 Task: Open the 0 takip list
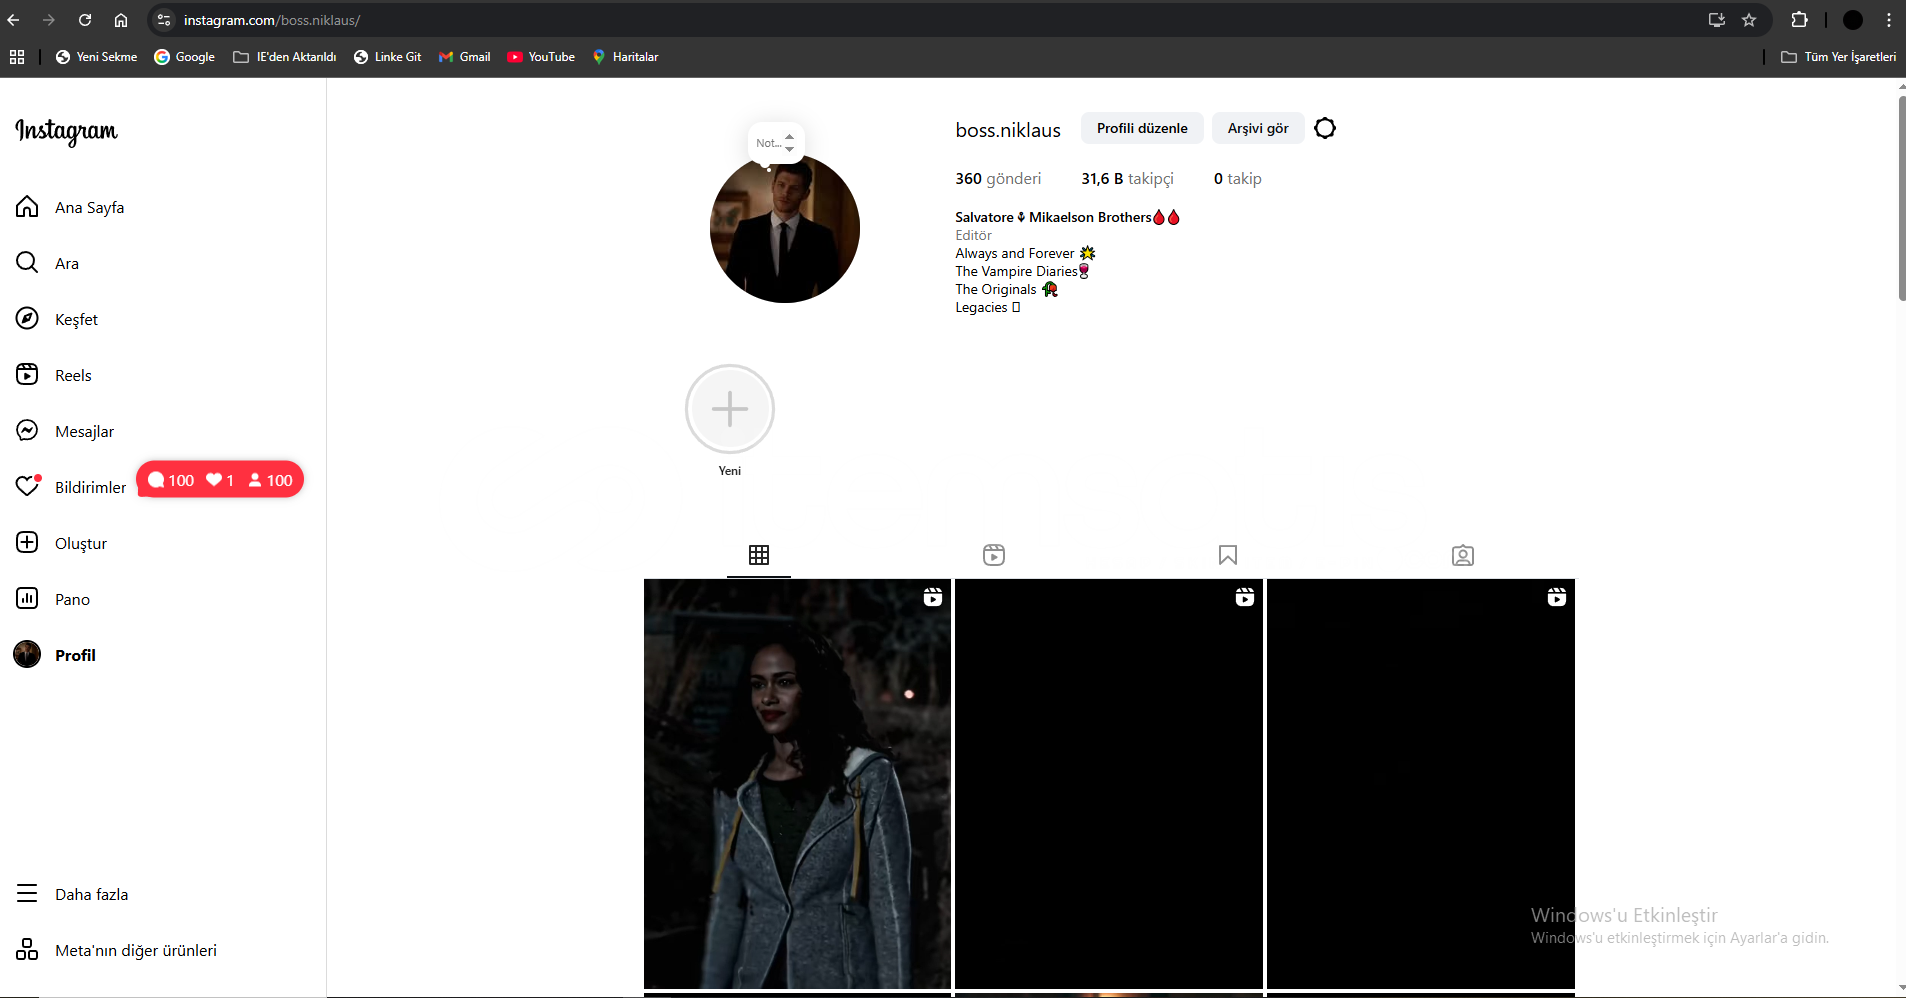tap(1238, 179)
